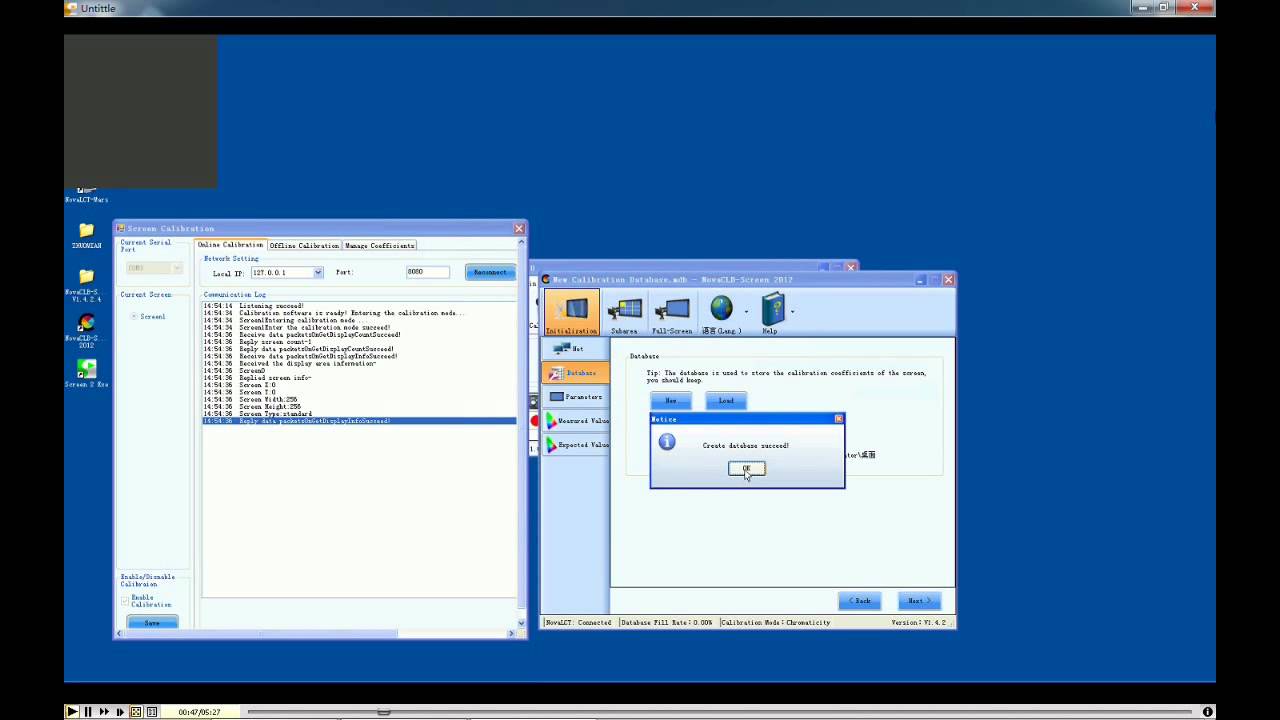Viewport: 1280px width, 720px height.
Task: Open the Full-Screen calibration tool
Action: (672, 313)
